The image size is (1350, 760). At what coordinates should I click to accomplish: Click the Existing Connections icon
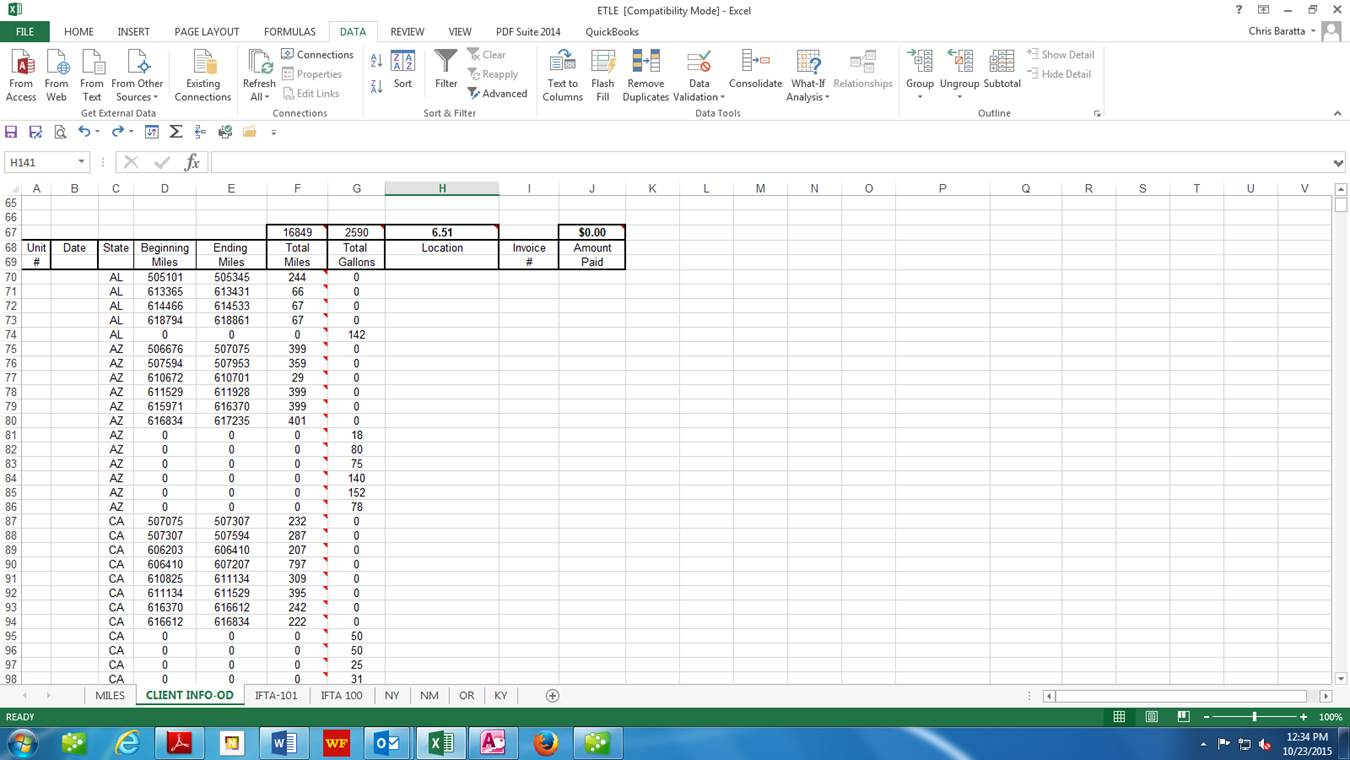[x=203, y=63]
